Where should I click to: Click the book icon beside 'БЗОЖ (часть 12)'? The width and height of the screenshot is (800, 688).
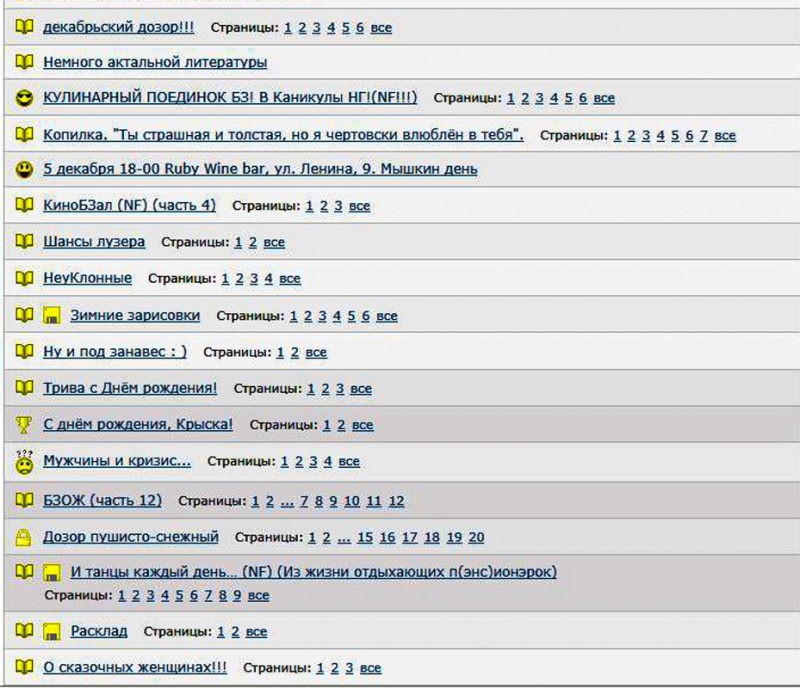point(24,500)
